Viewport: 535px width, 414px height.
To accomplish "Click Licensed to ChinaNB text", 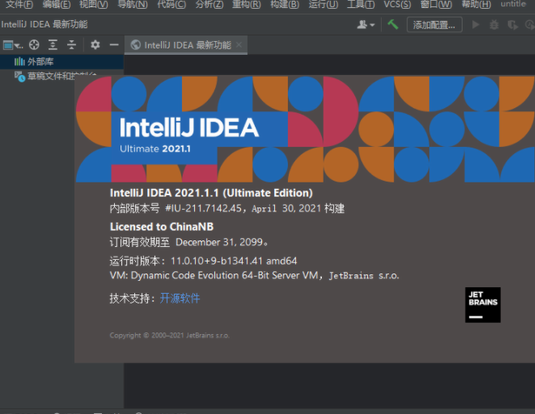I will pyautogui.click(x=162, y=227).
